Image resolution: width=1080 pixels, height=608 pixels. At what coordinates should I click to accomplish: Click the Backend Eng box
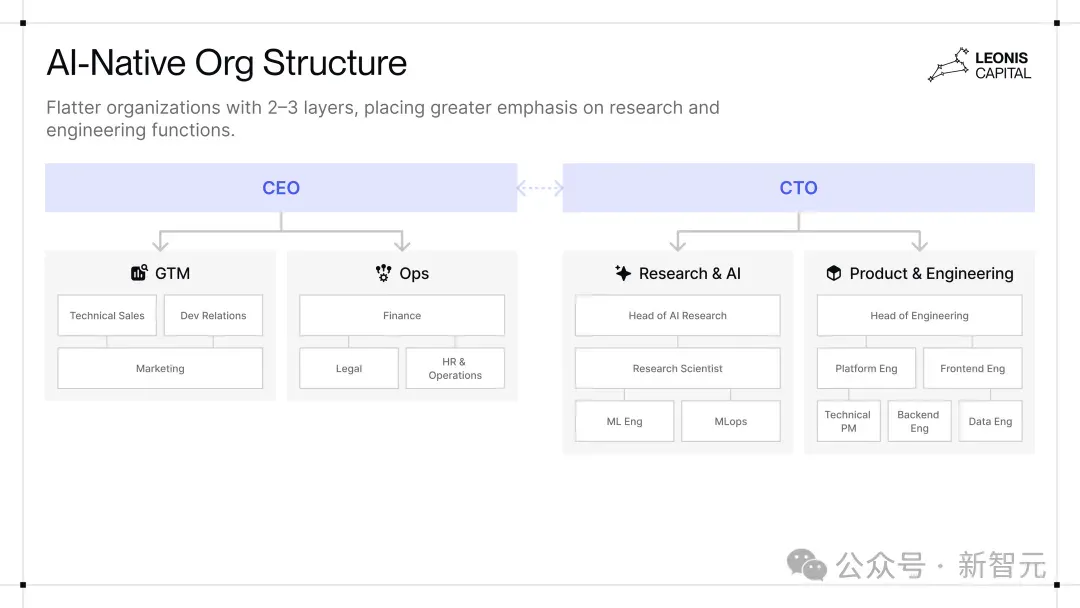(920, 421)
